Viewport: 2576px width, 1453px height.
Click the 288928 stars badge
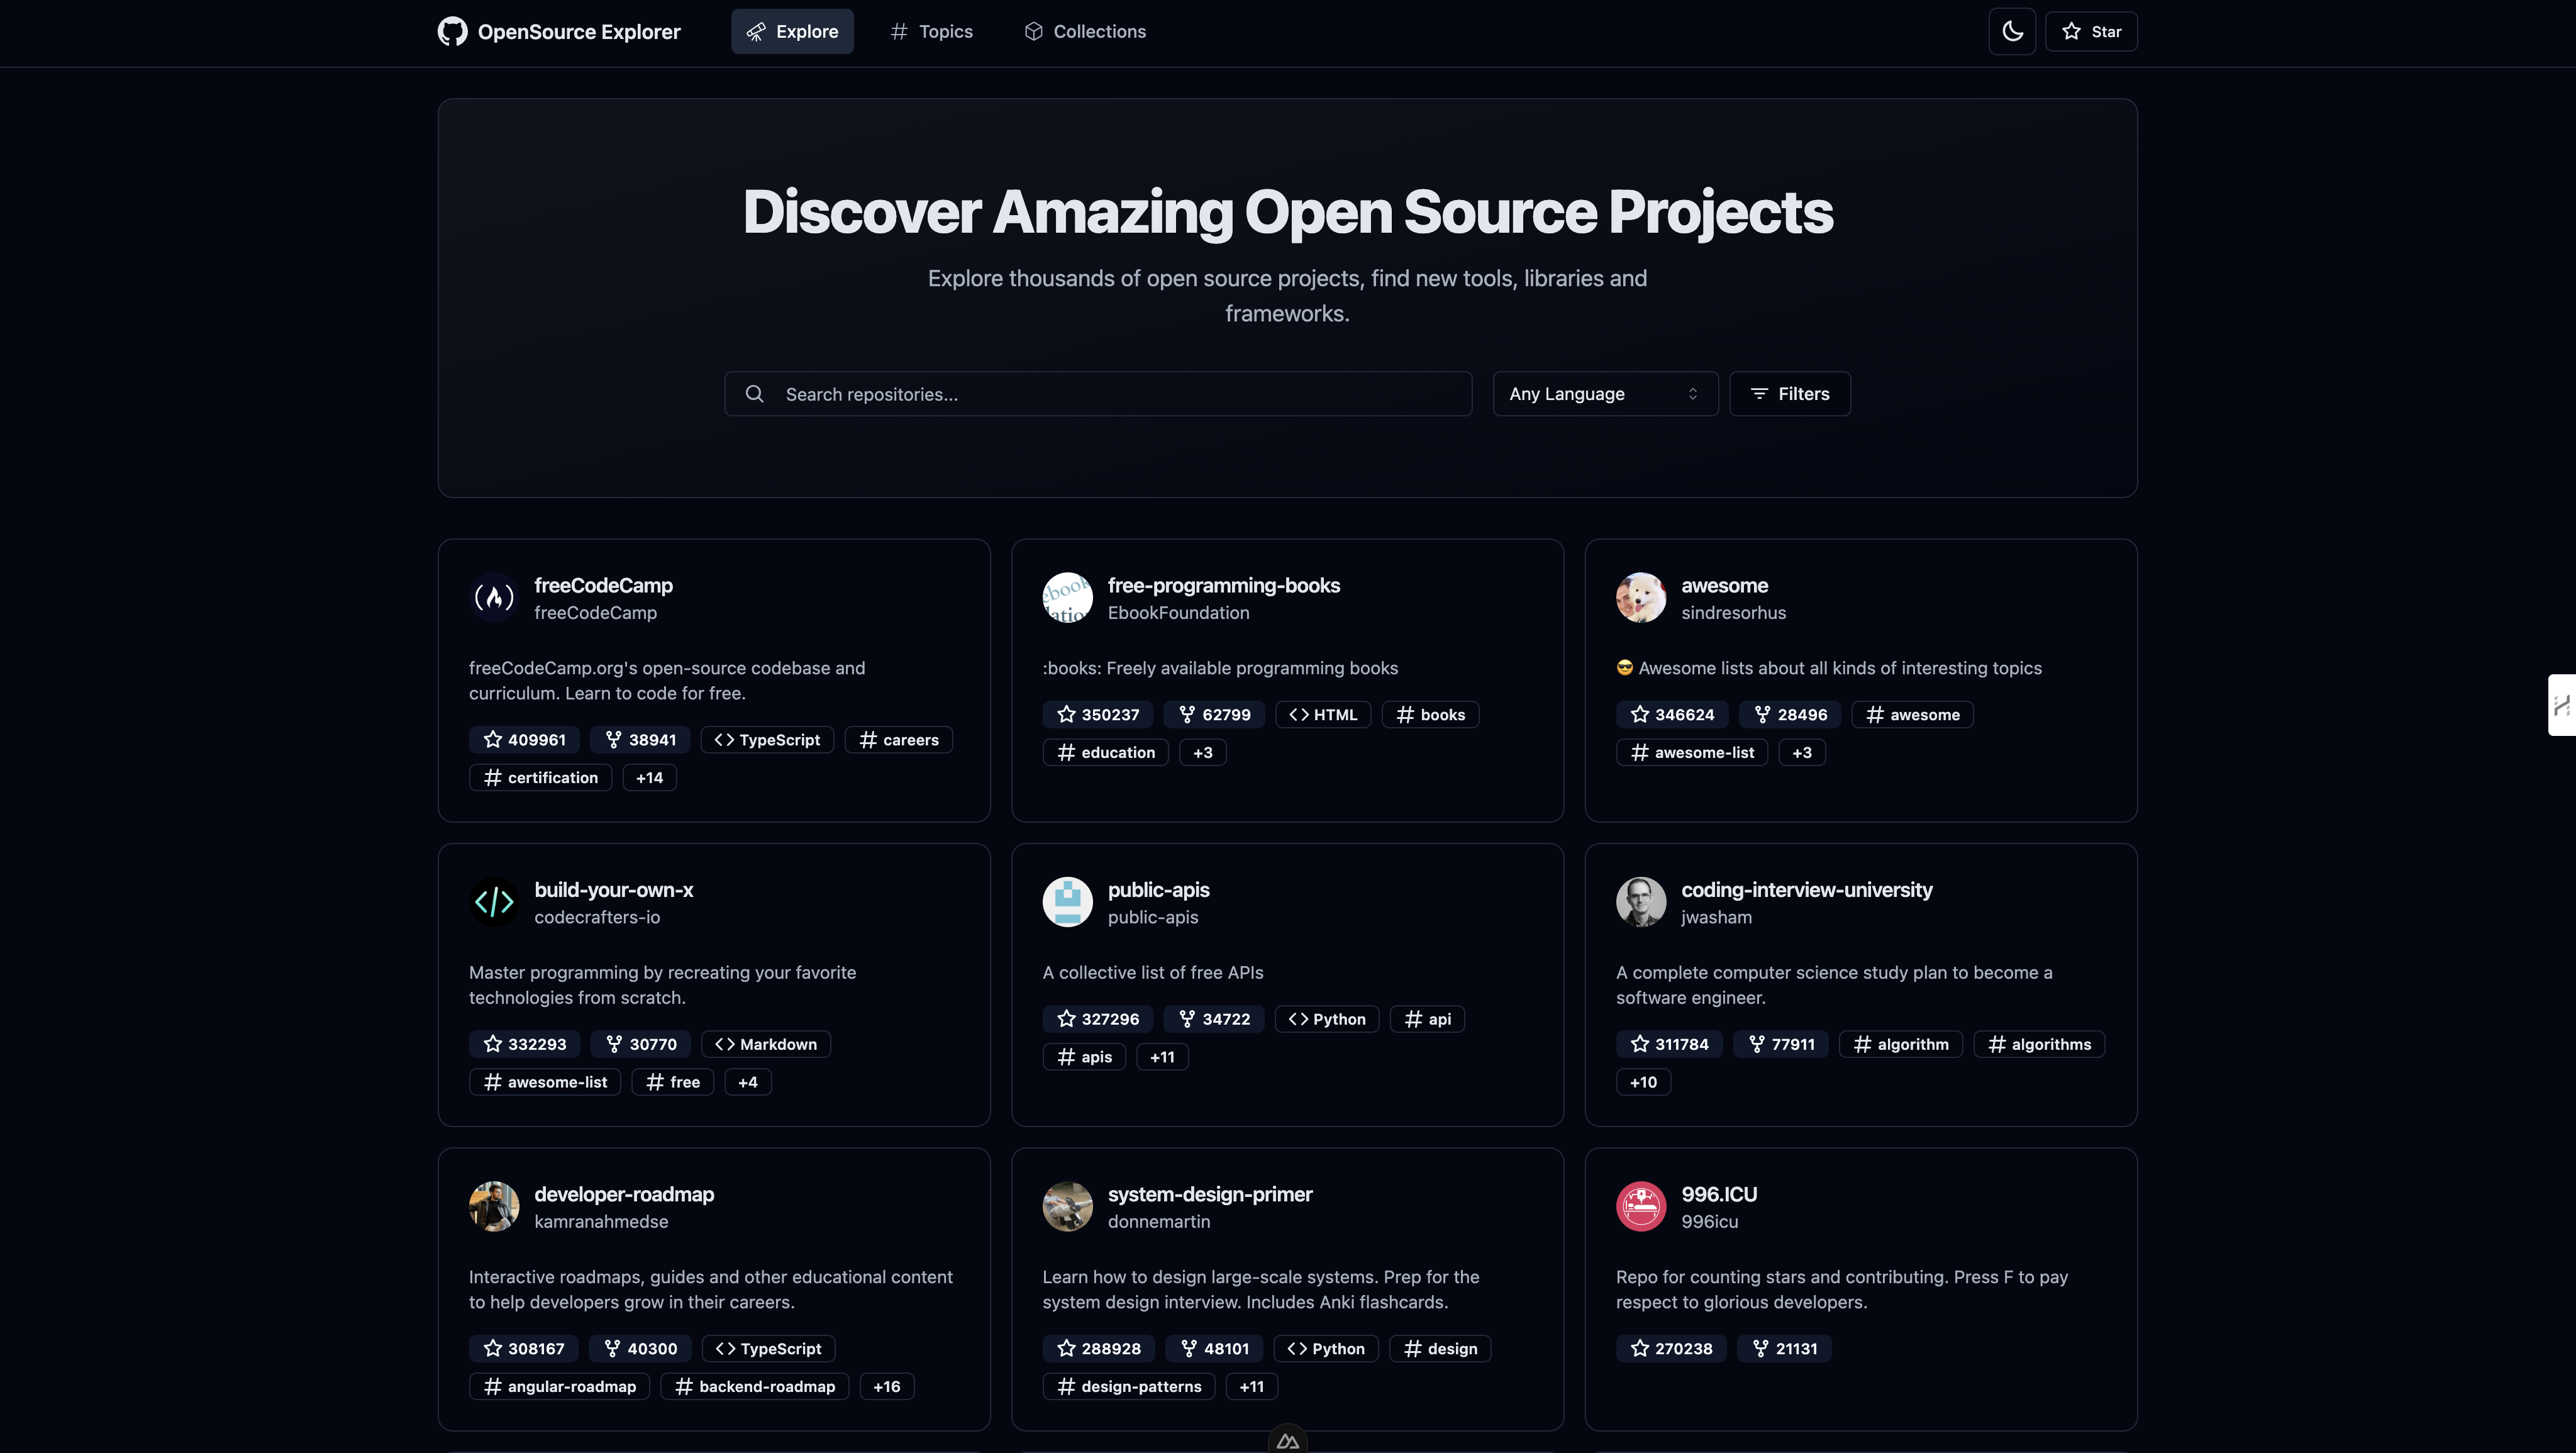1098,1349
